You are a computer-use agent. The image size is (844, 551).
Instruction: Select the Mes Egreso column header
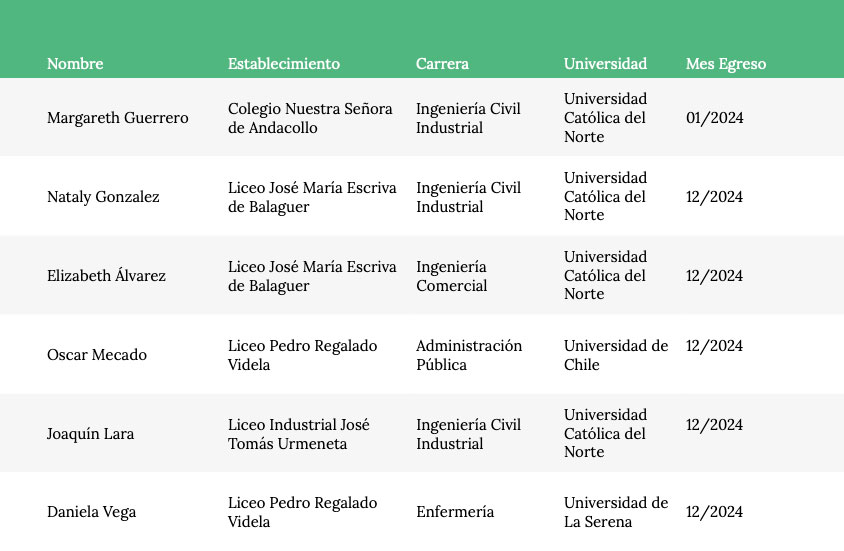point(726,64)
